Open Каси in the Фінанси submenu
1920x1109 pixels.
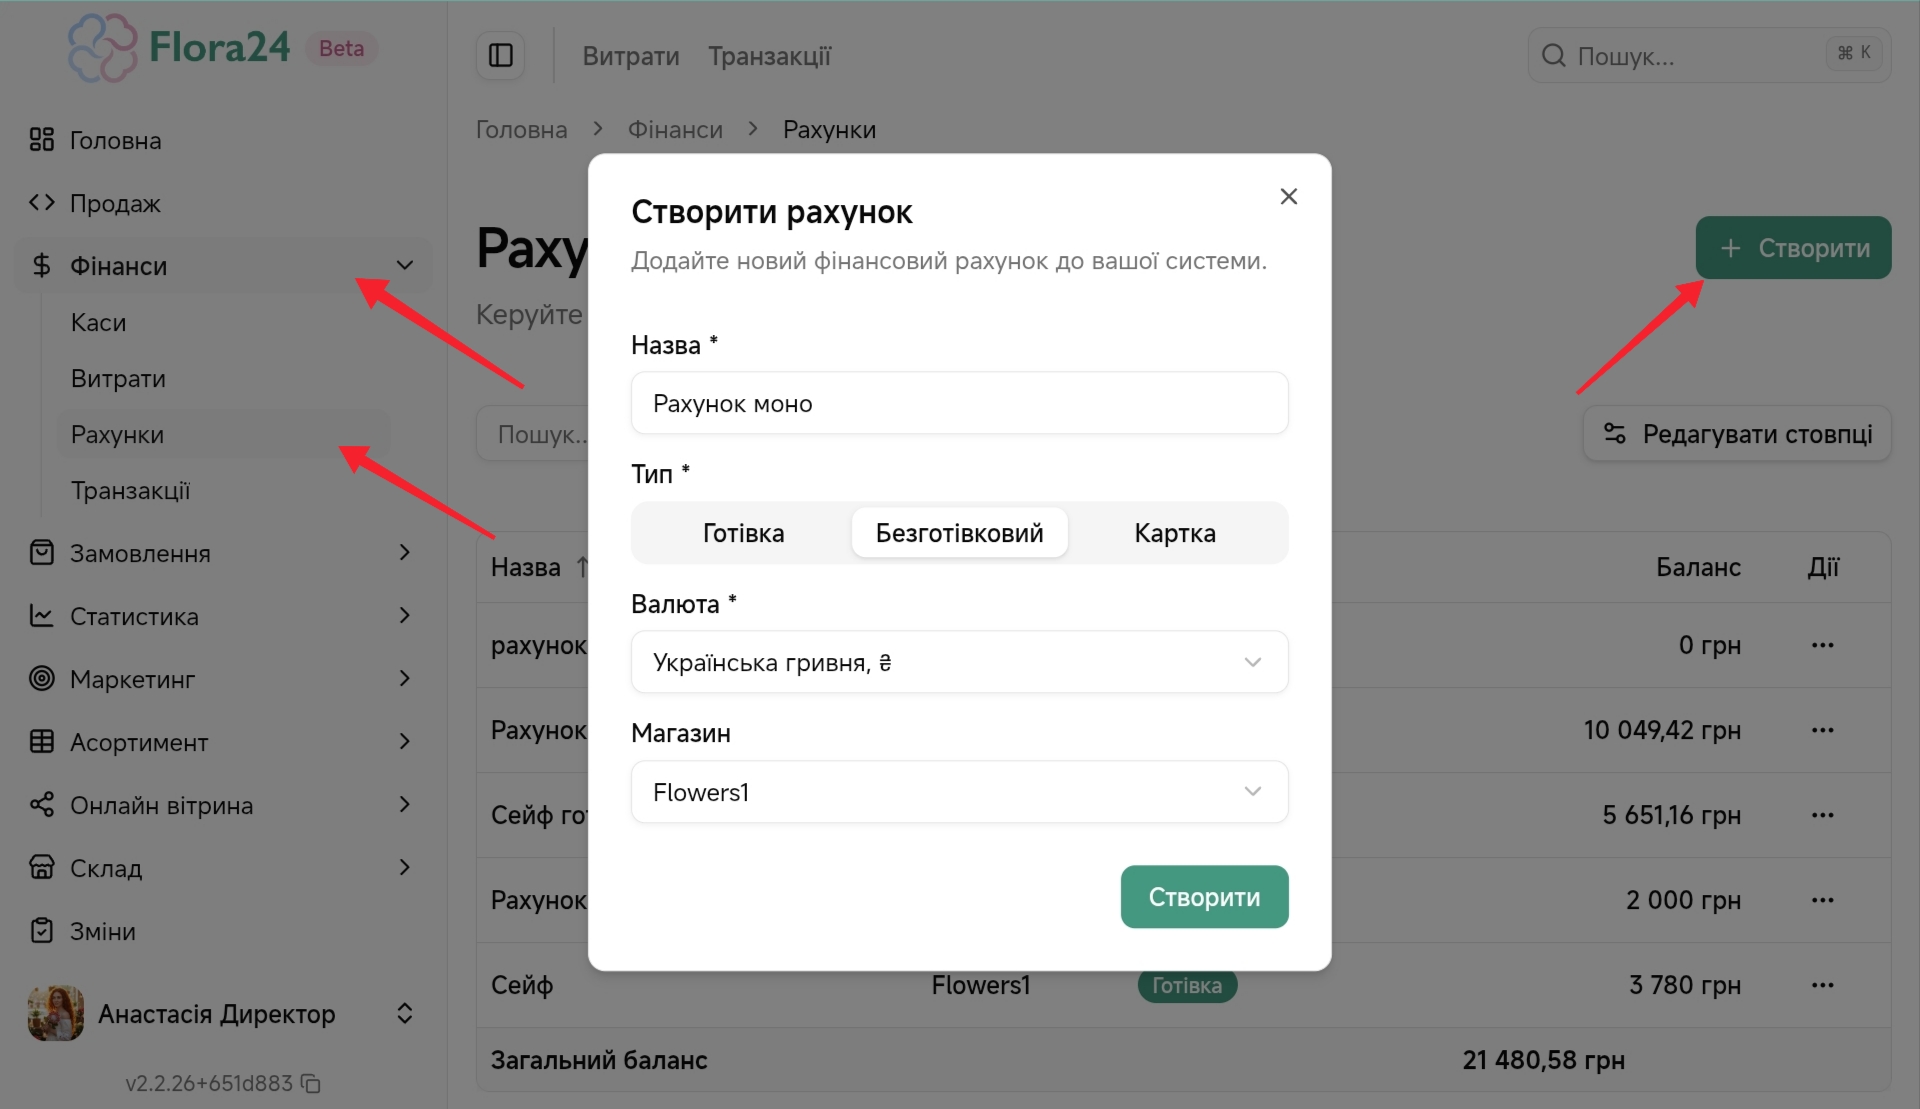98,322
